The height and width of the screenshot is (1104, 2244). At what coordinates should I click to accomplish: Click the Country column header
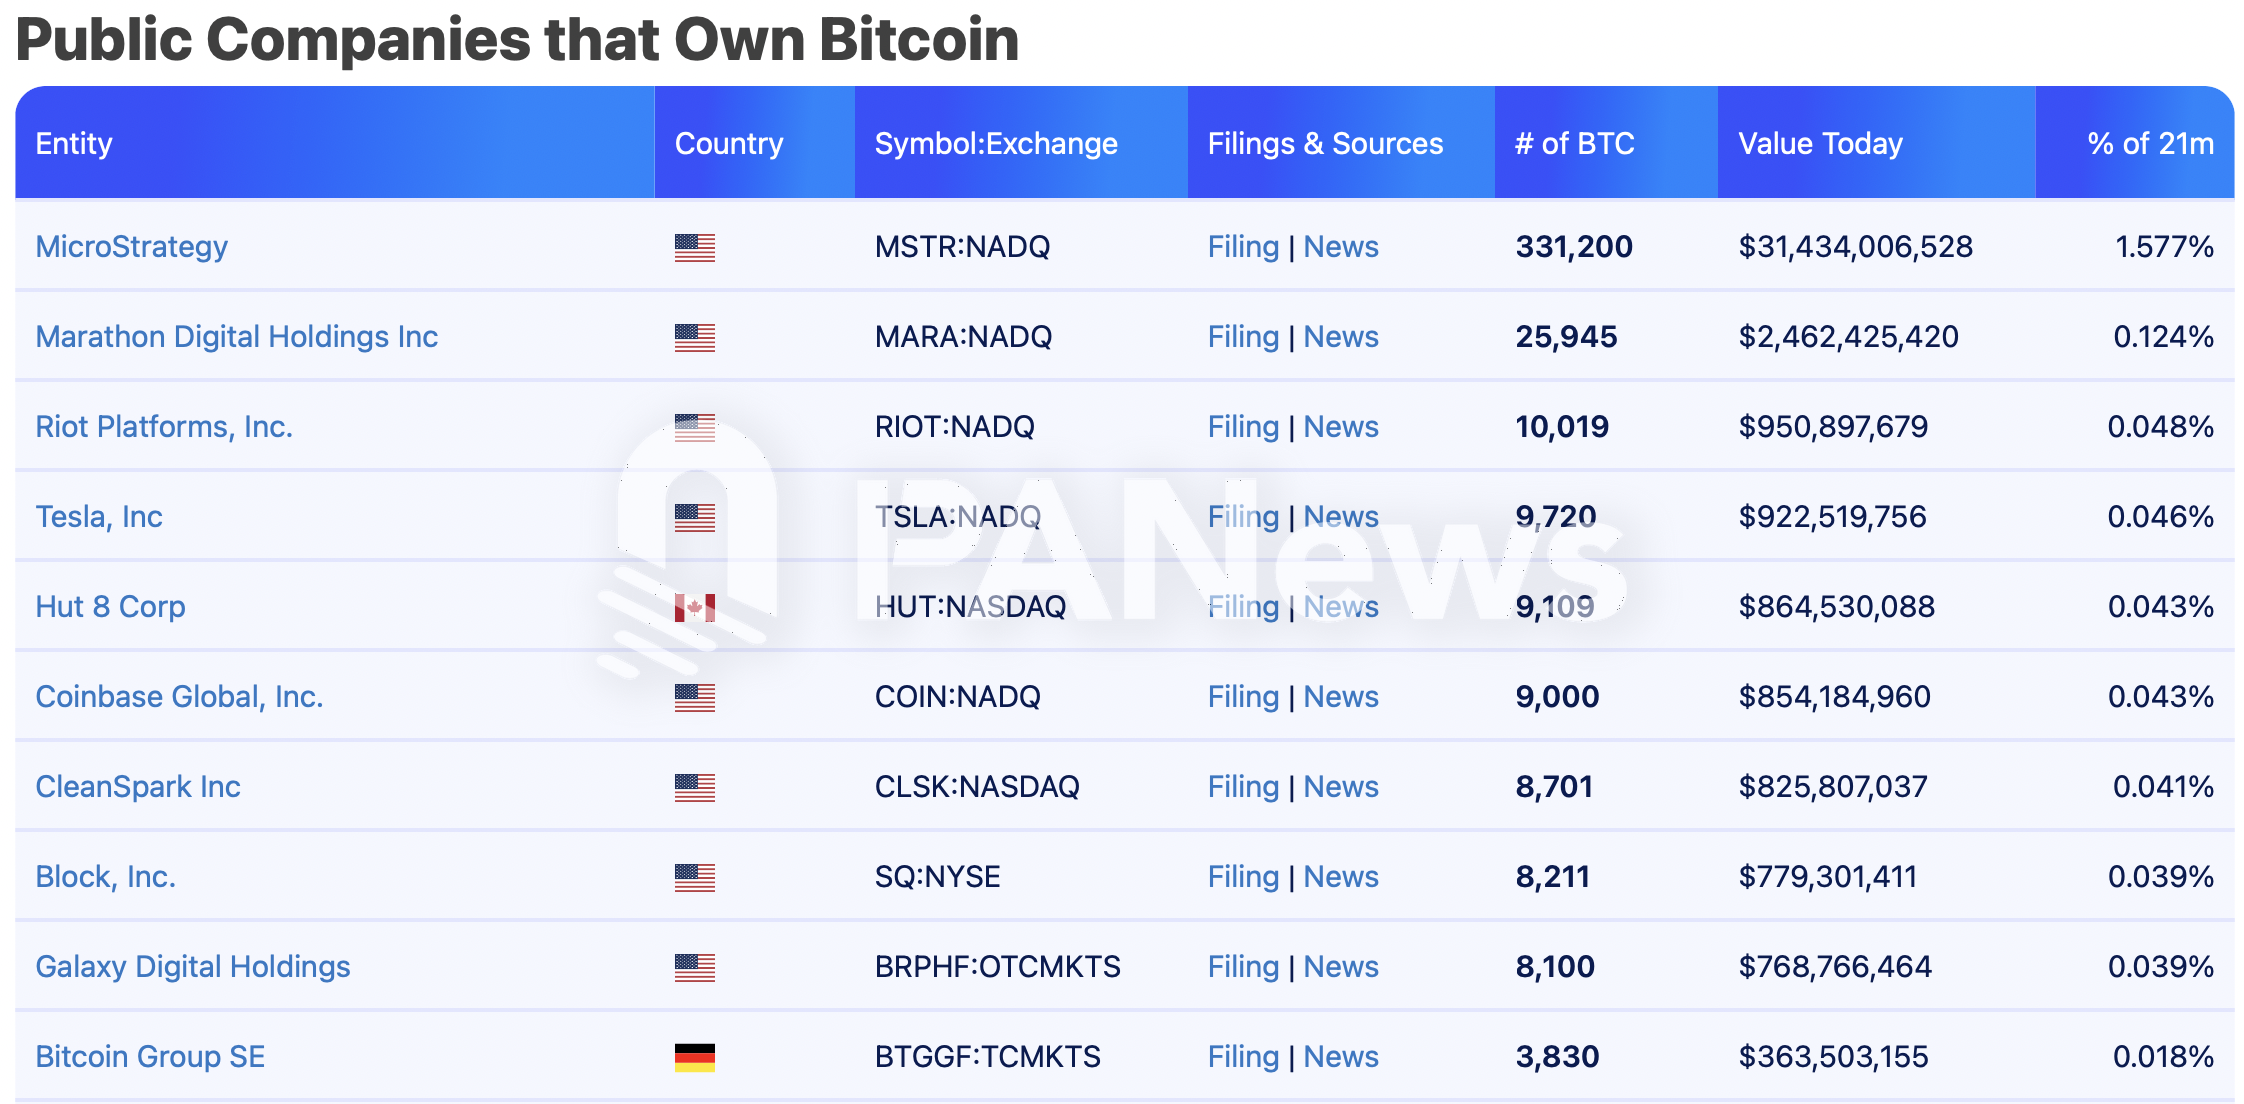(x=728, y=143)
